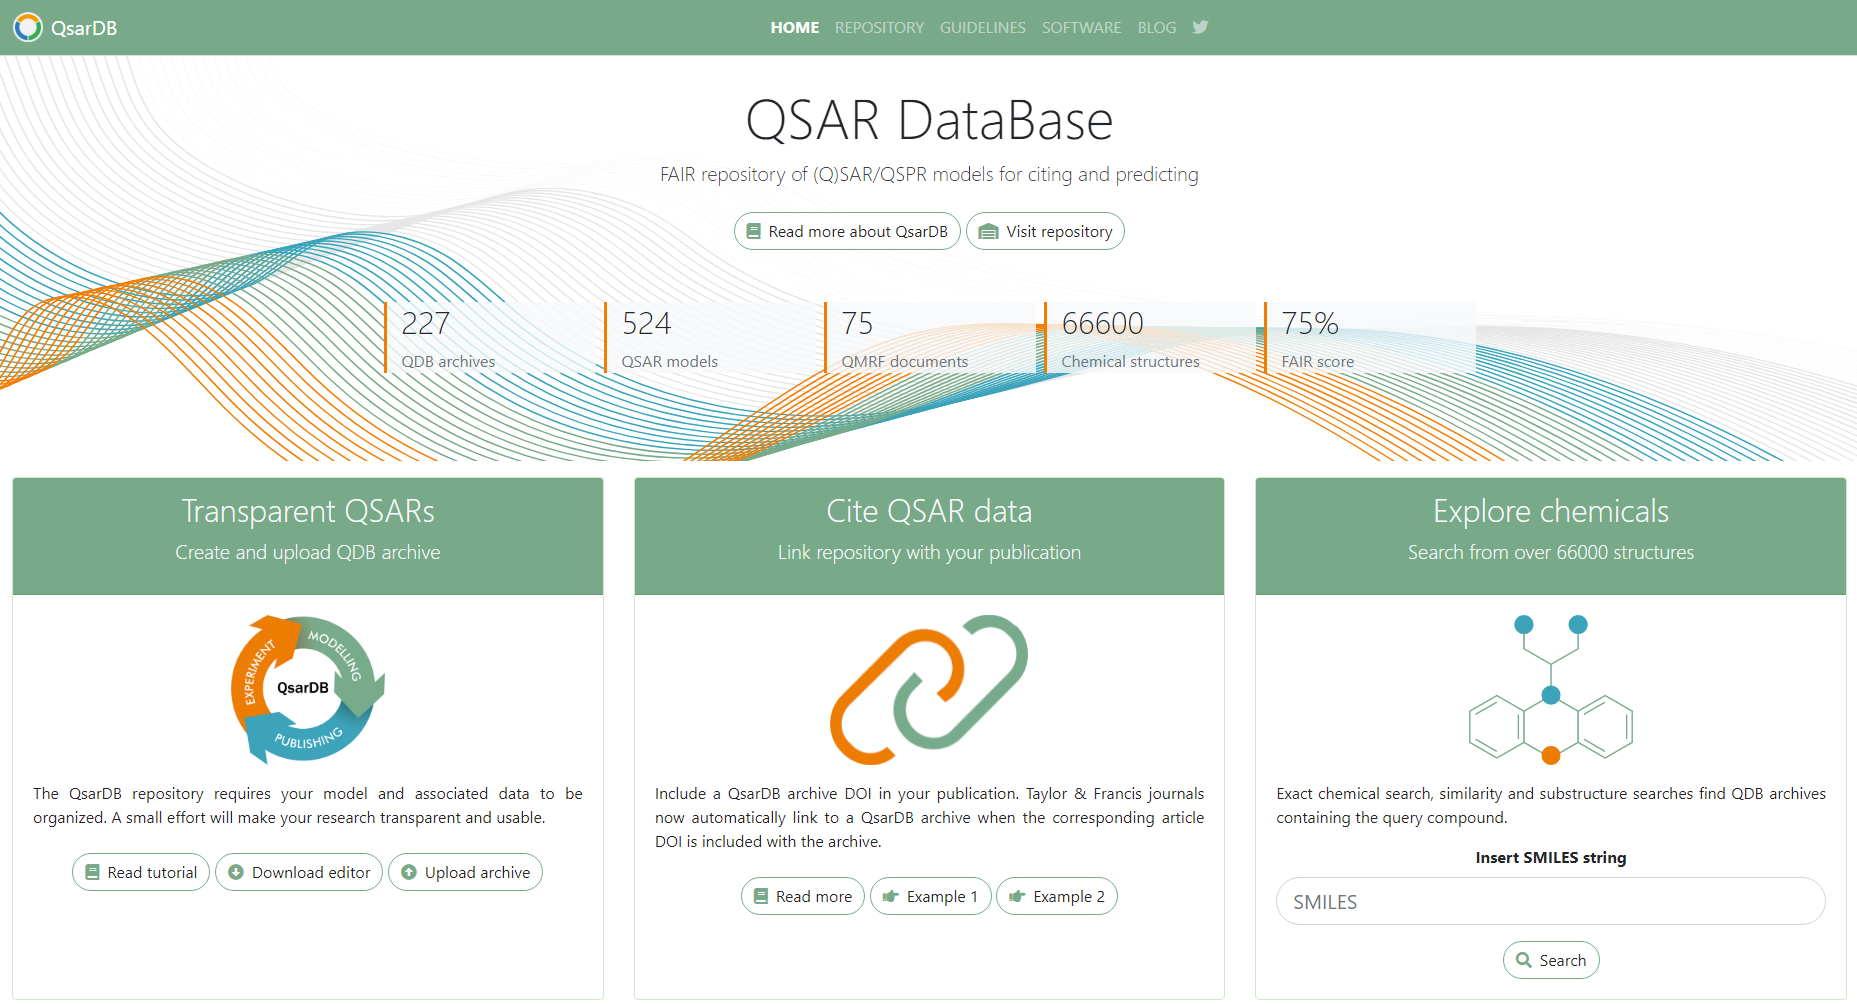Click the QsarDB logo icon
The image size is (1857, 1006).
[x=27, y=27]
